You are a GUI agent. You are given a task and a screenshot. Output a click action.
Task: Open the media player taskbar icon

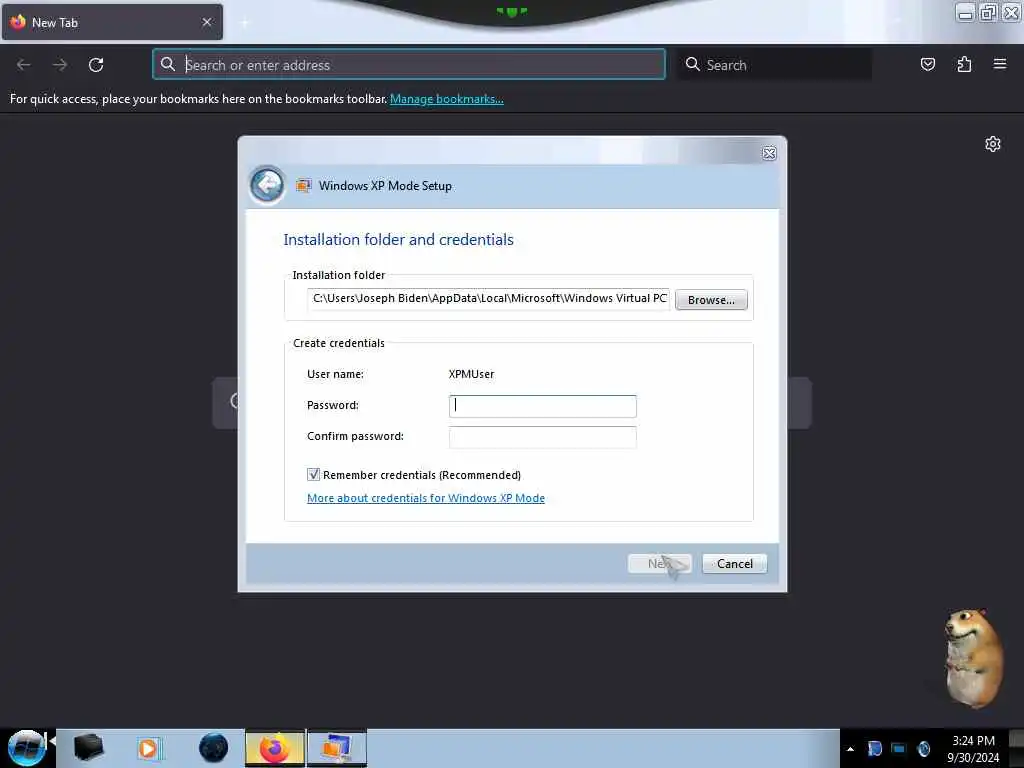pyautogui.click(x=150, y=748)
